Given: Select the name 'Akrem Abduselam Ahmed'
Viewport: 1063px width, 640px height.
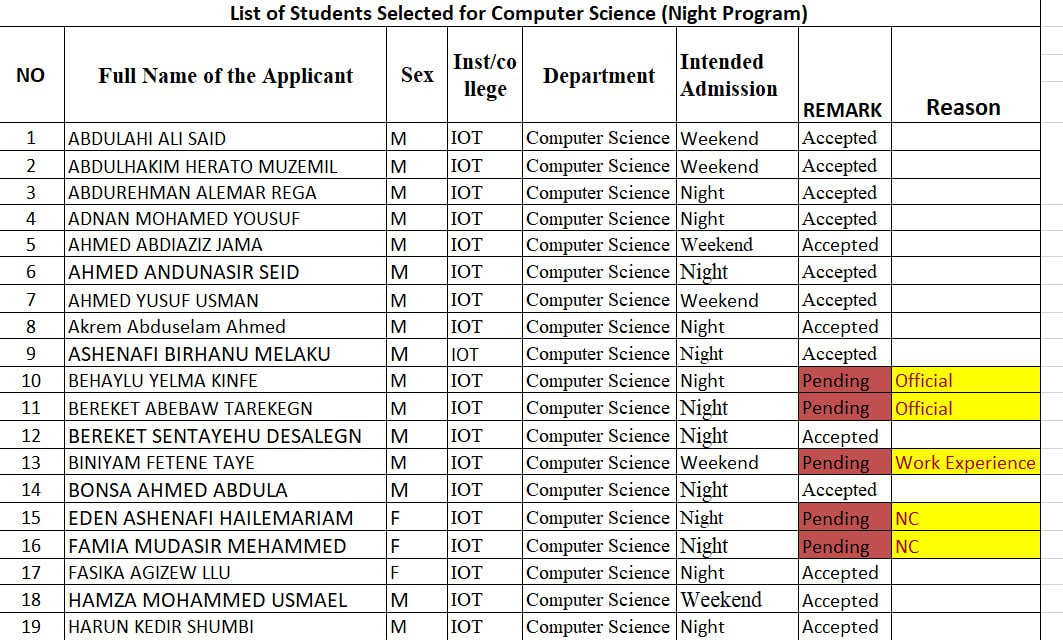Looking at the screenshot, I should click(x=176, y=327).
